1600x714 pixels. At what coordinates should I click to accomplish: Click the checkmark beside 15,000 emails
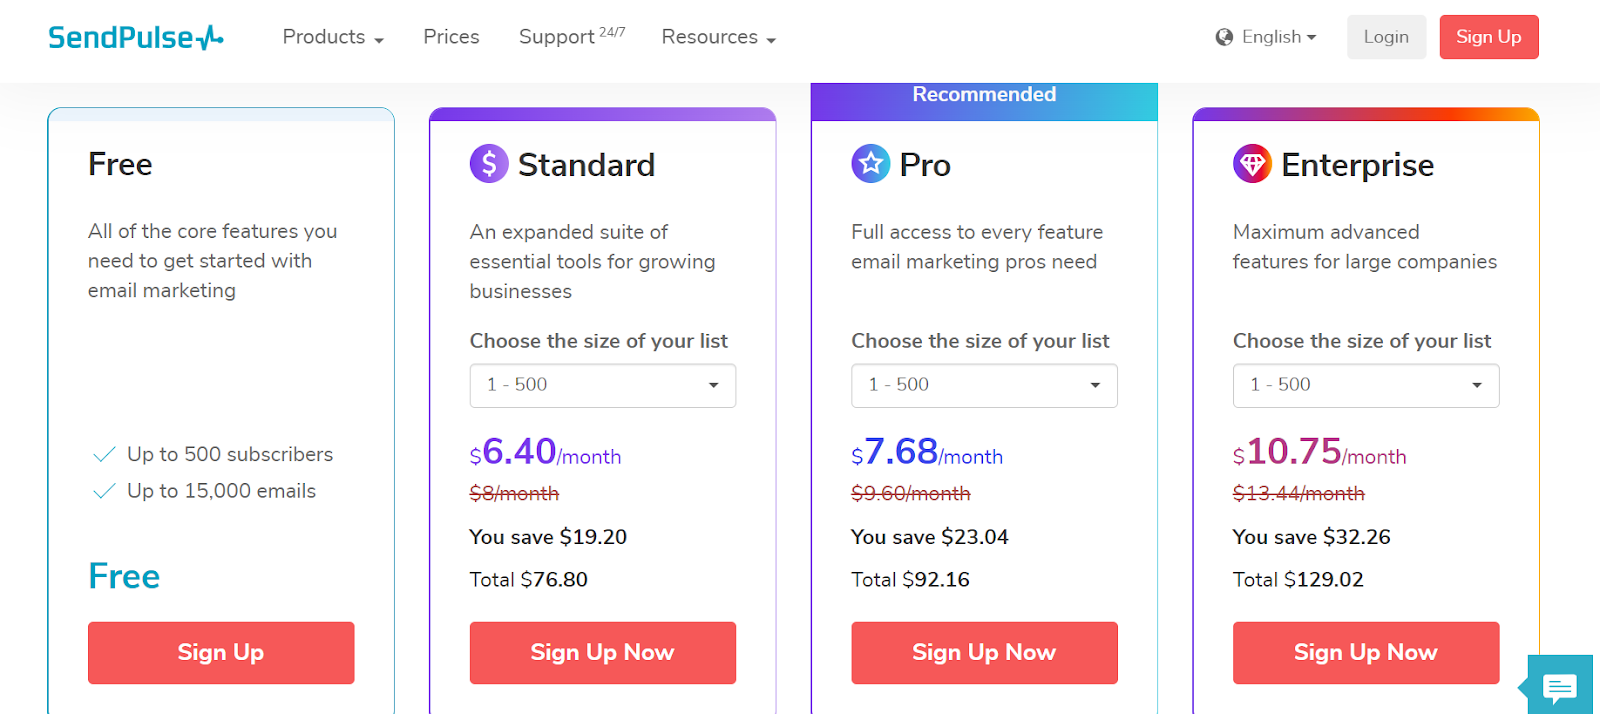pyautogui.click(x=104, y=491)
